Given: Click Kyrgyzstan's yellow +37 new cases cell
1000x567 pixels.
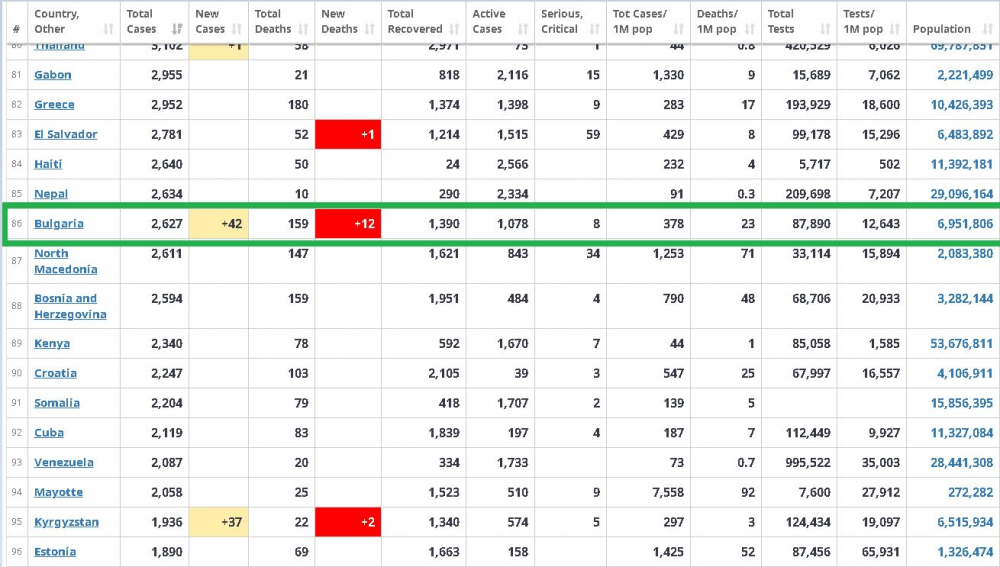Looking at the screenshot, I should tap(218, 522).
